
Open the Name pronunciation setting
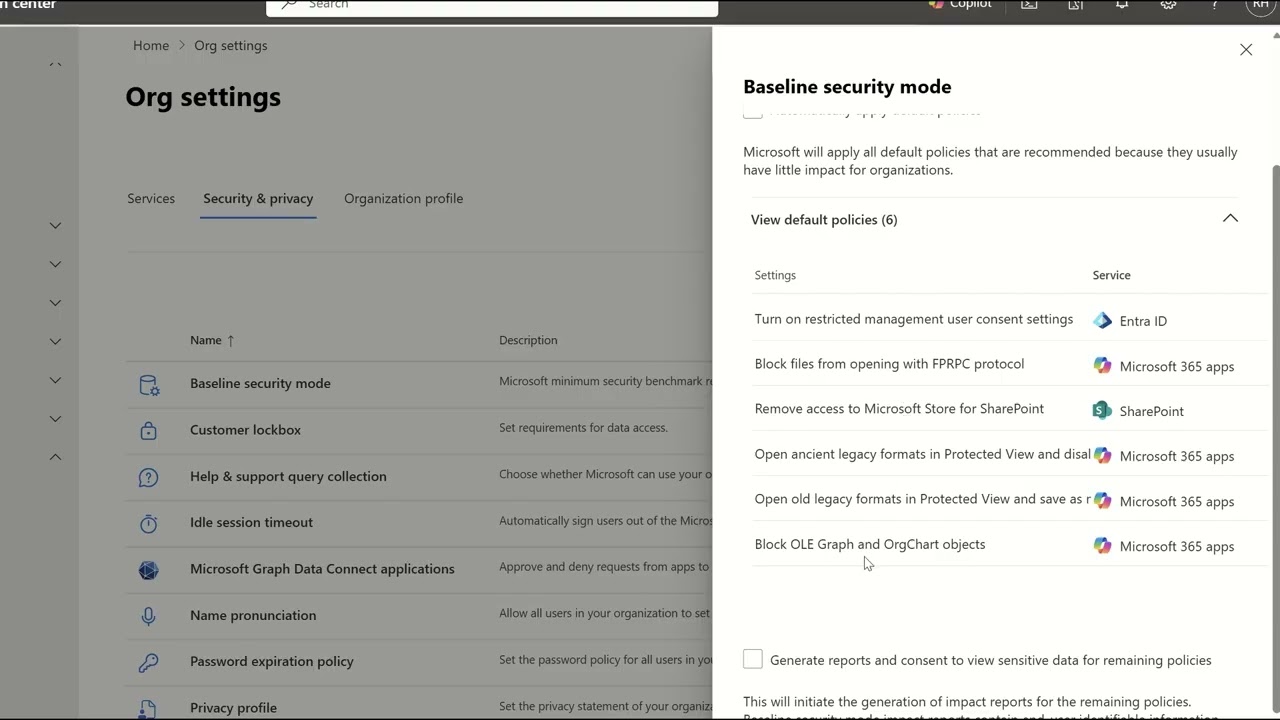tap(253, 615)
